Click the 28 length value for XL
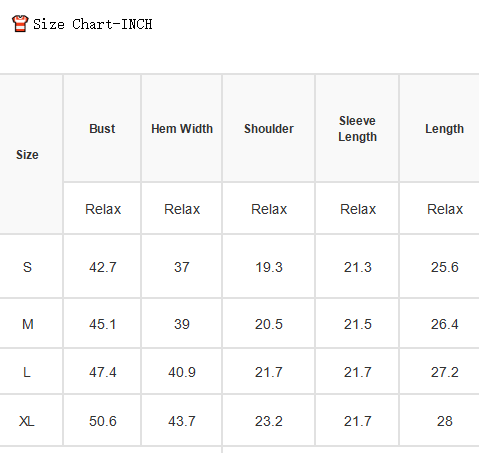Image resolution: width=479 pixels, height=453 pixels. coord(445,421)
